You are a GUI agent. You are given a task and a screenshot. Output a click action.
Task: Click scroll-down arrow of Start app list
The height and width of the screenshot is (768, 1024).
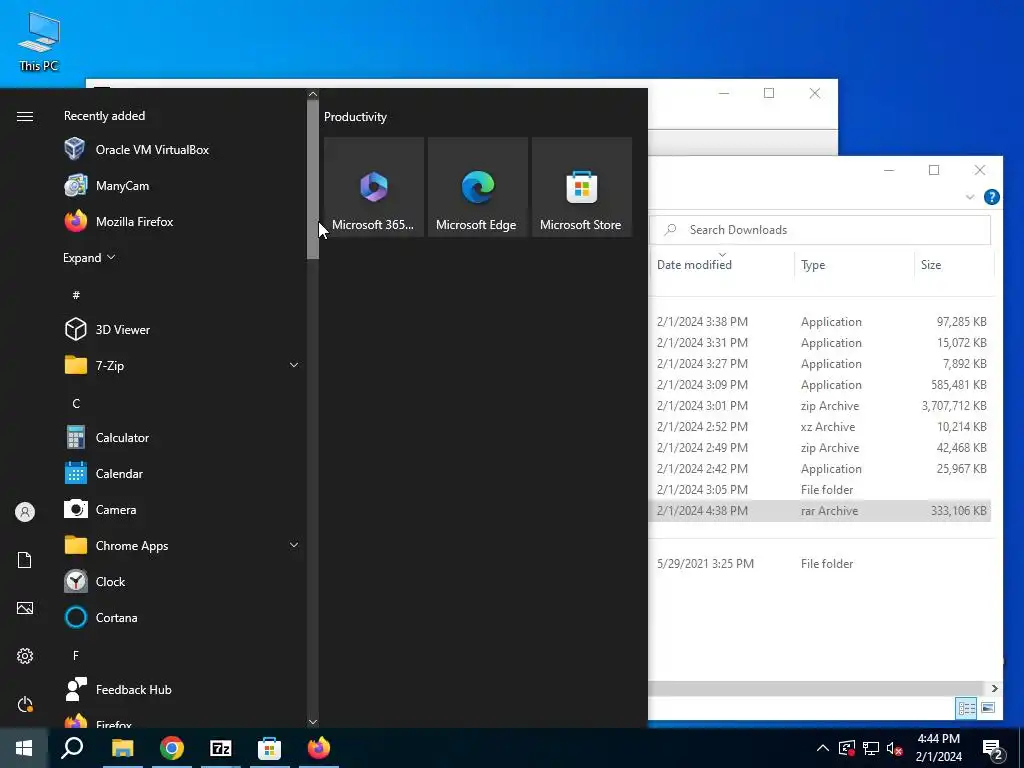pos(313,722)
